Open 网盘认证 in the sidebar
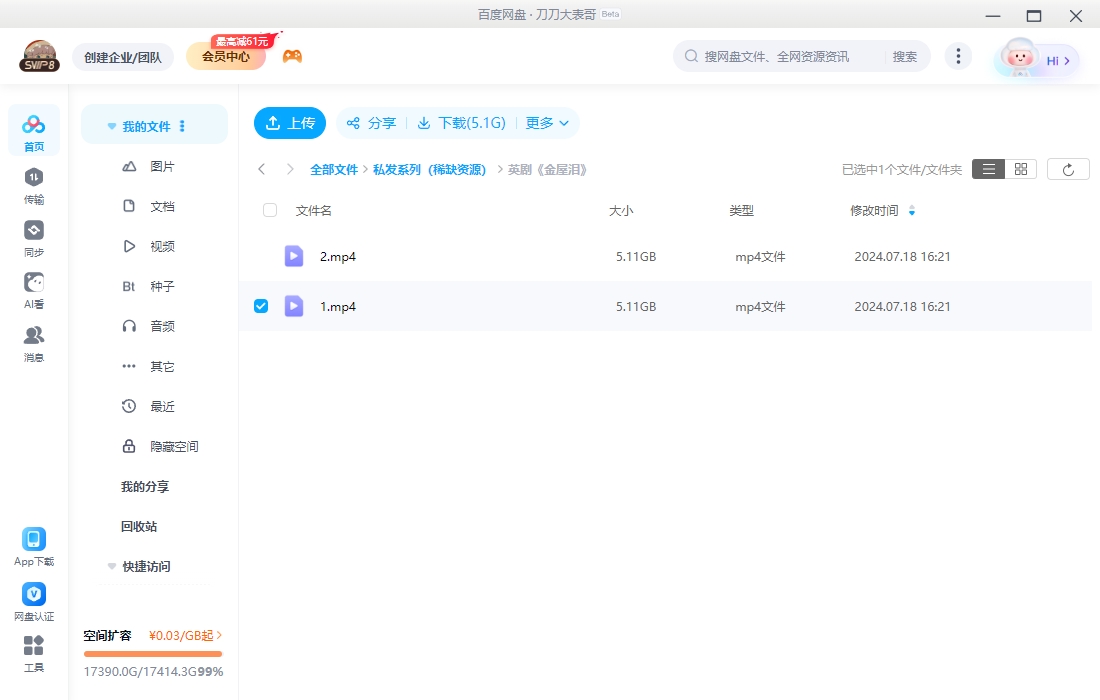This screenshot has height=700, width=1100. (33, 601)
